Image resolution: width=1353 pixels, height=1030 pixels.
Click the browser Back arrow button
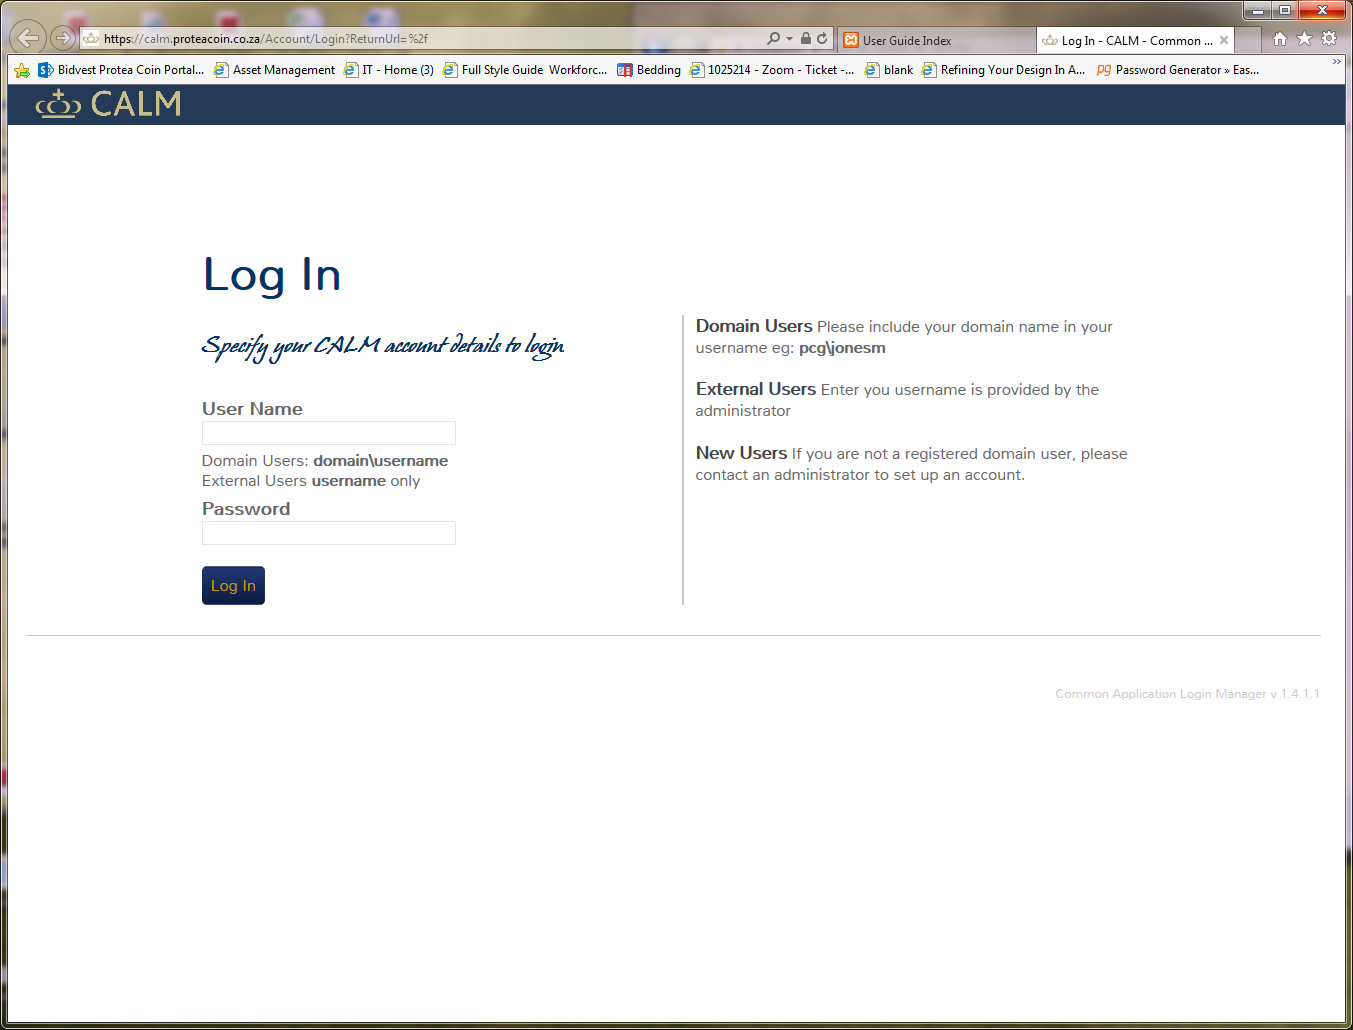[x=28, y=38]
